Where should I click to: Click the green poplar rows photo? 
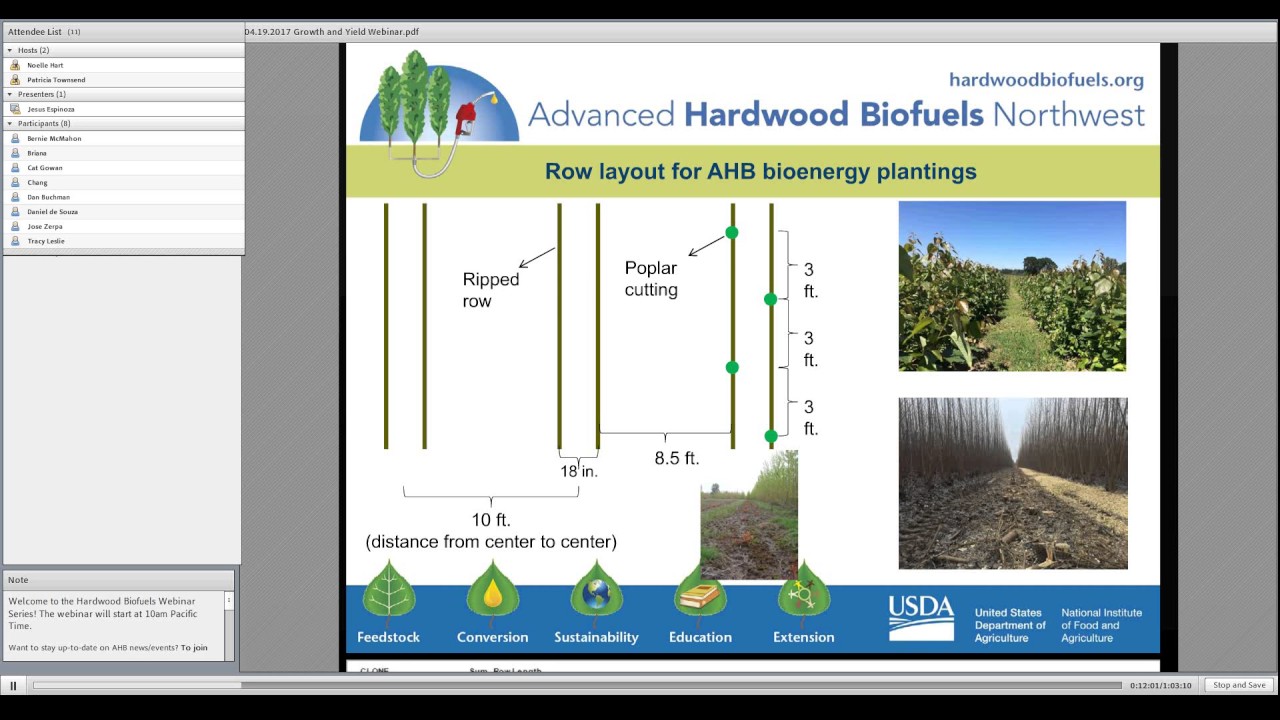(x=1012, y=286)
